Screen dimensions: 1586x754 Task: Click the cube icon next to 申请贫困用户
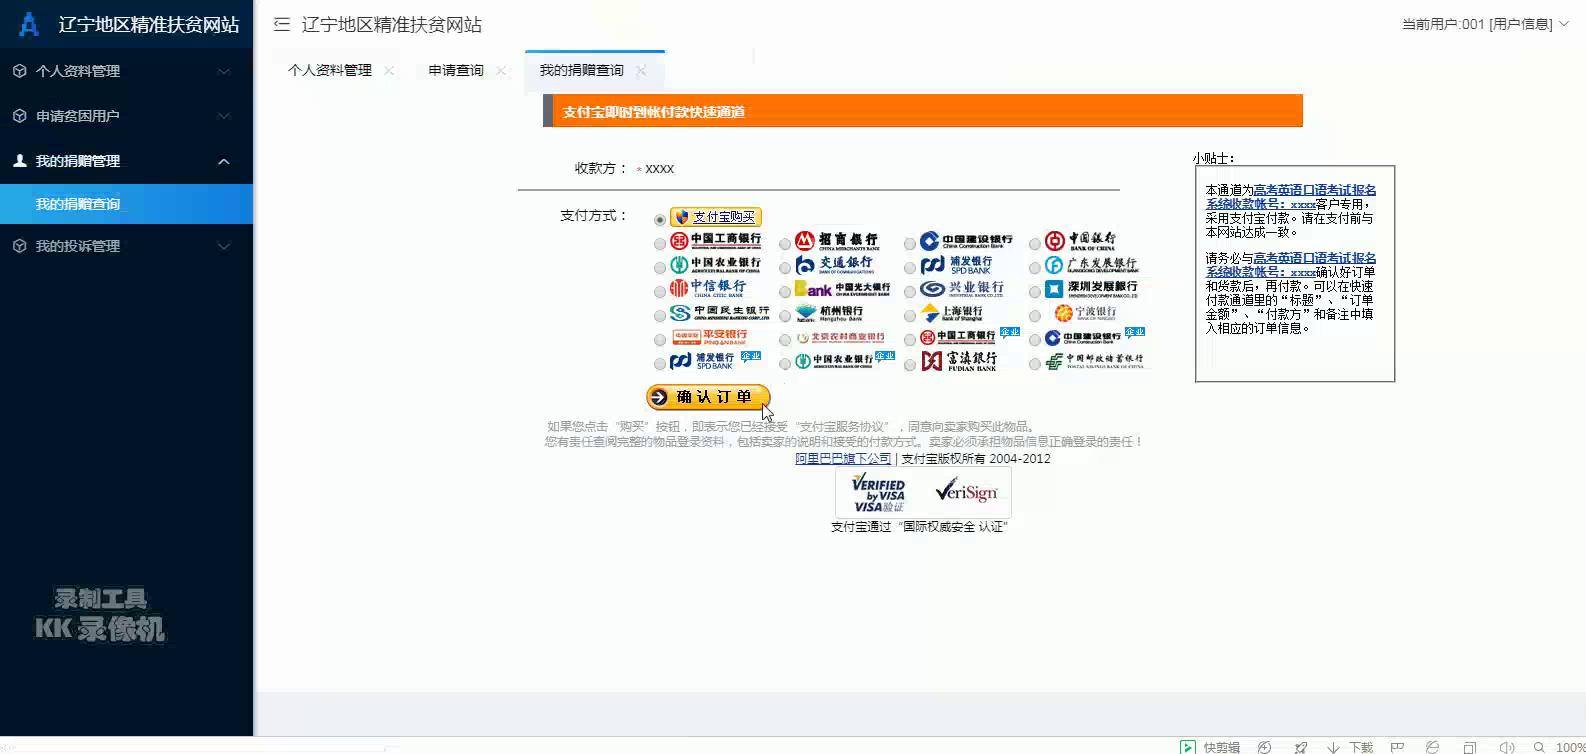point(19,116)
